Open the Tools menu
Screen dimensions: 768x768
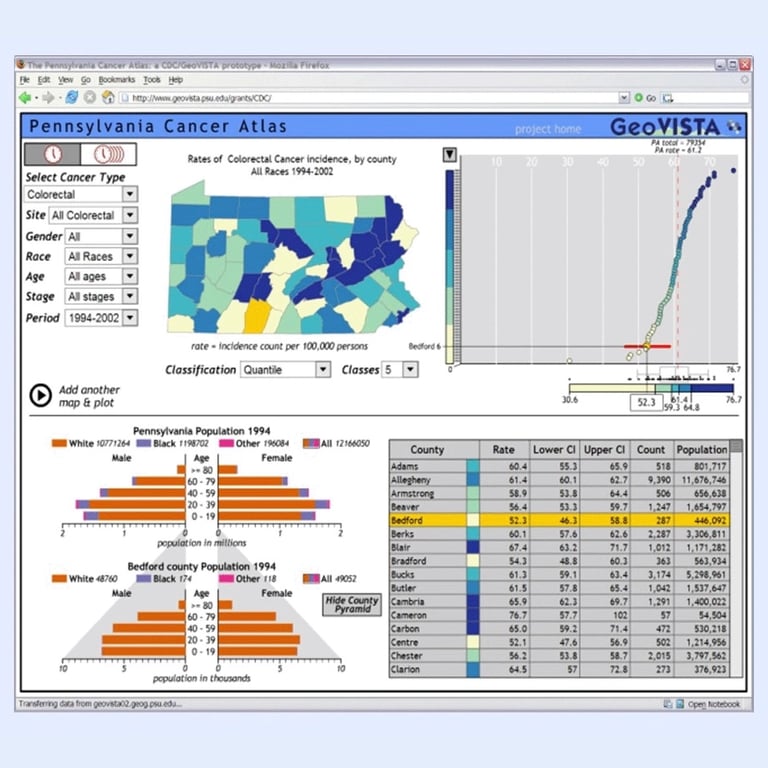pyautogui.click(x=152, y=79)
